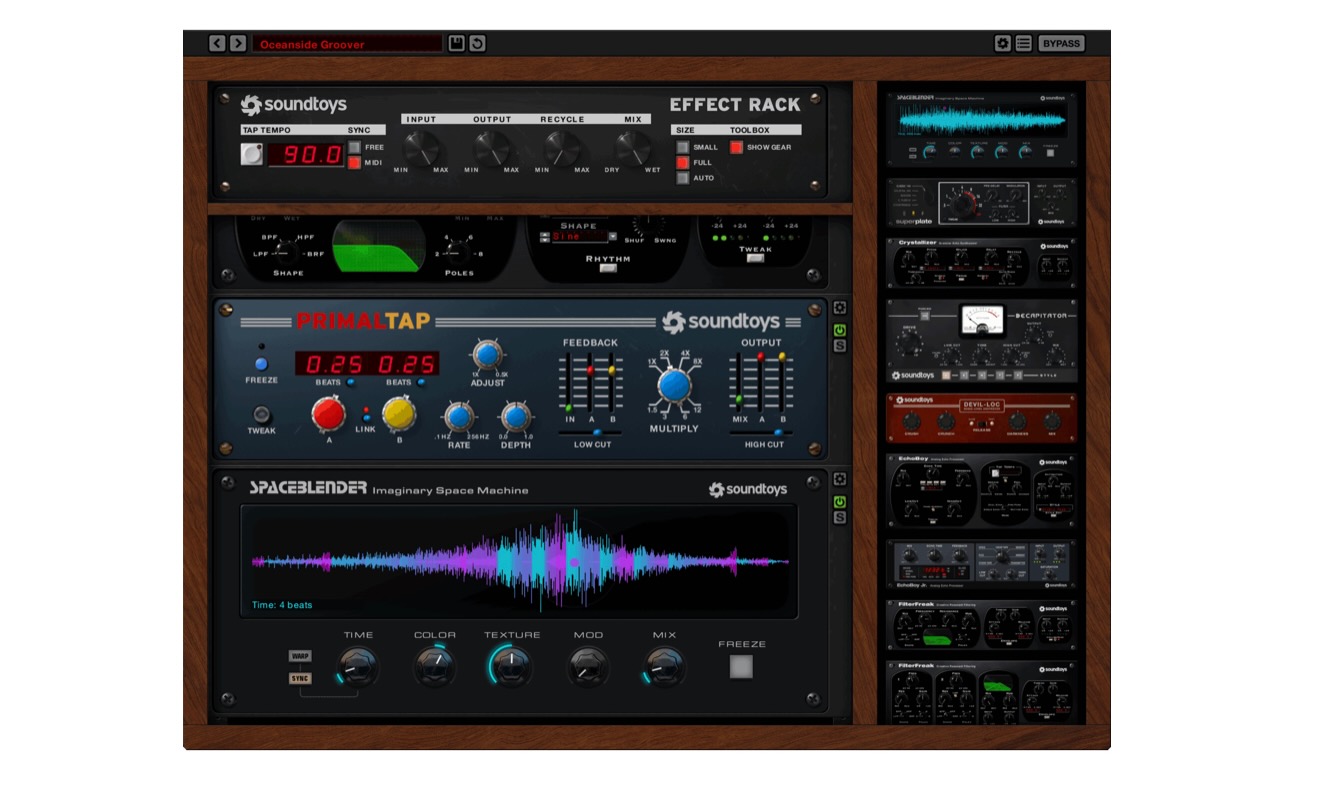Click the large blue MULTIPLY knob
The height and width of the screenshot is (790, 1317).
click(x=674, y=385)
